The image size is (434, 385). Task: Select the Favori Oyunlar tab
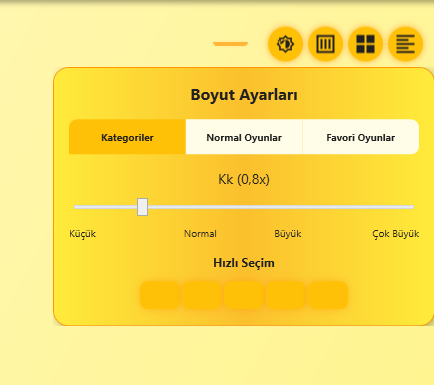coord(361,137)
